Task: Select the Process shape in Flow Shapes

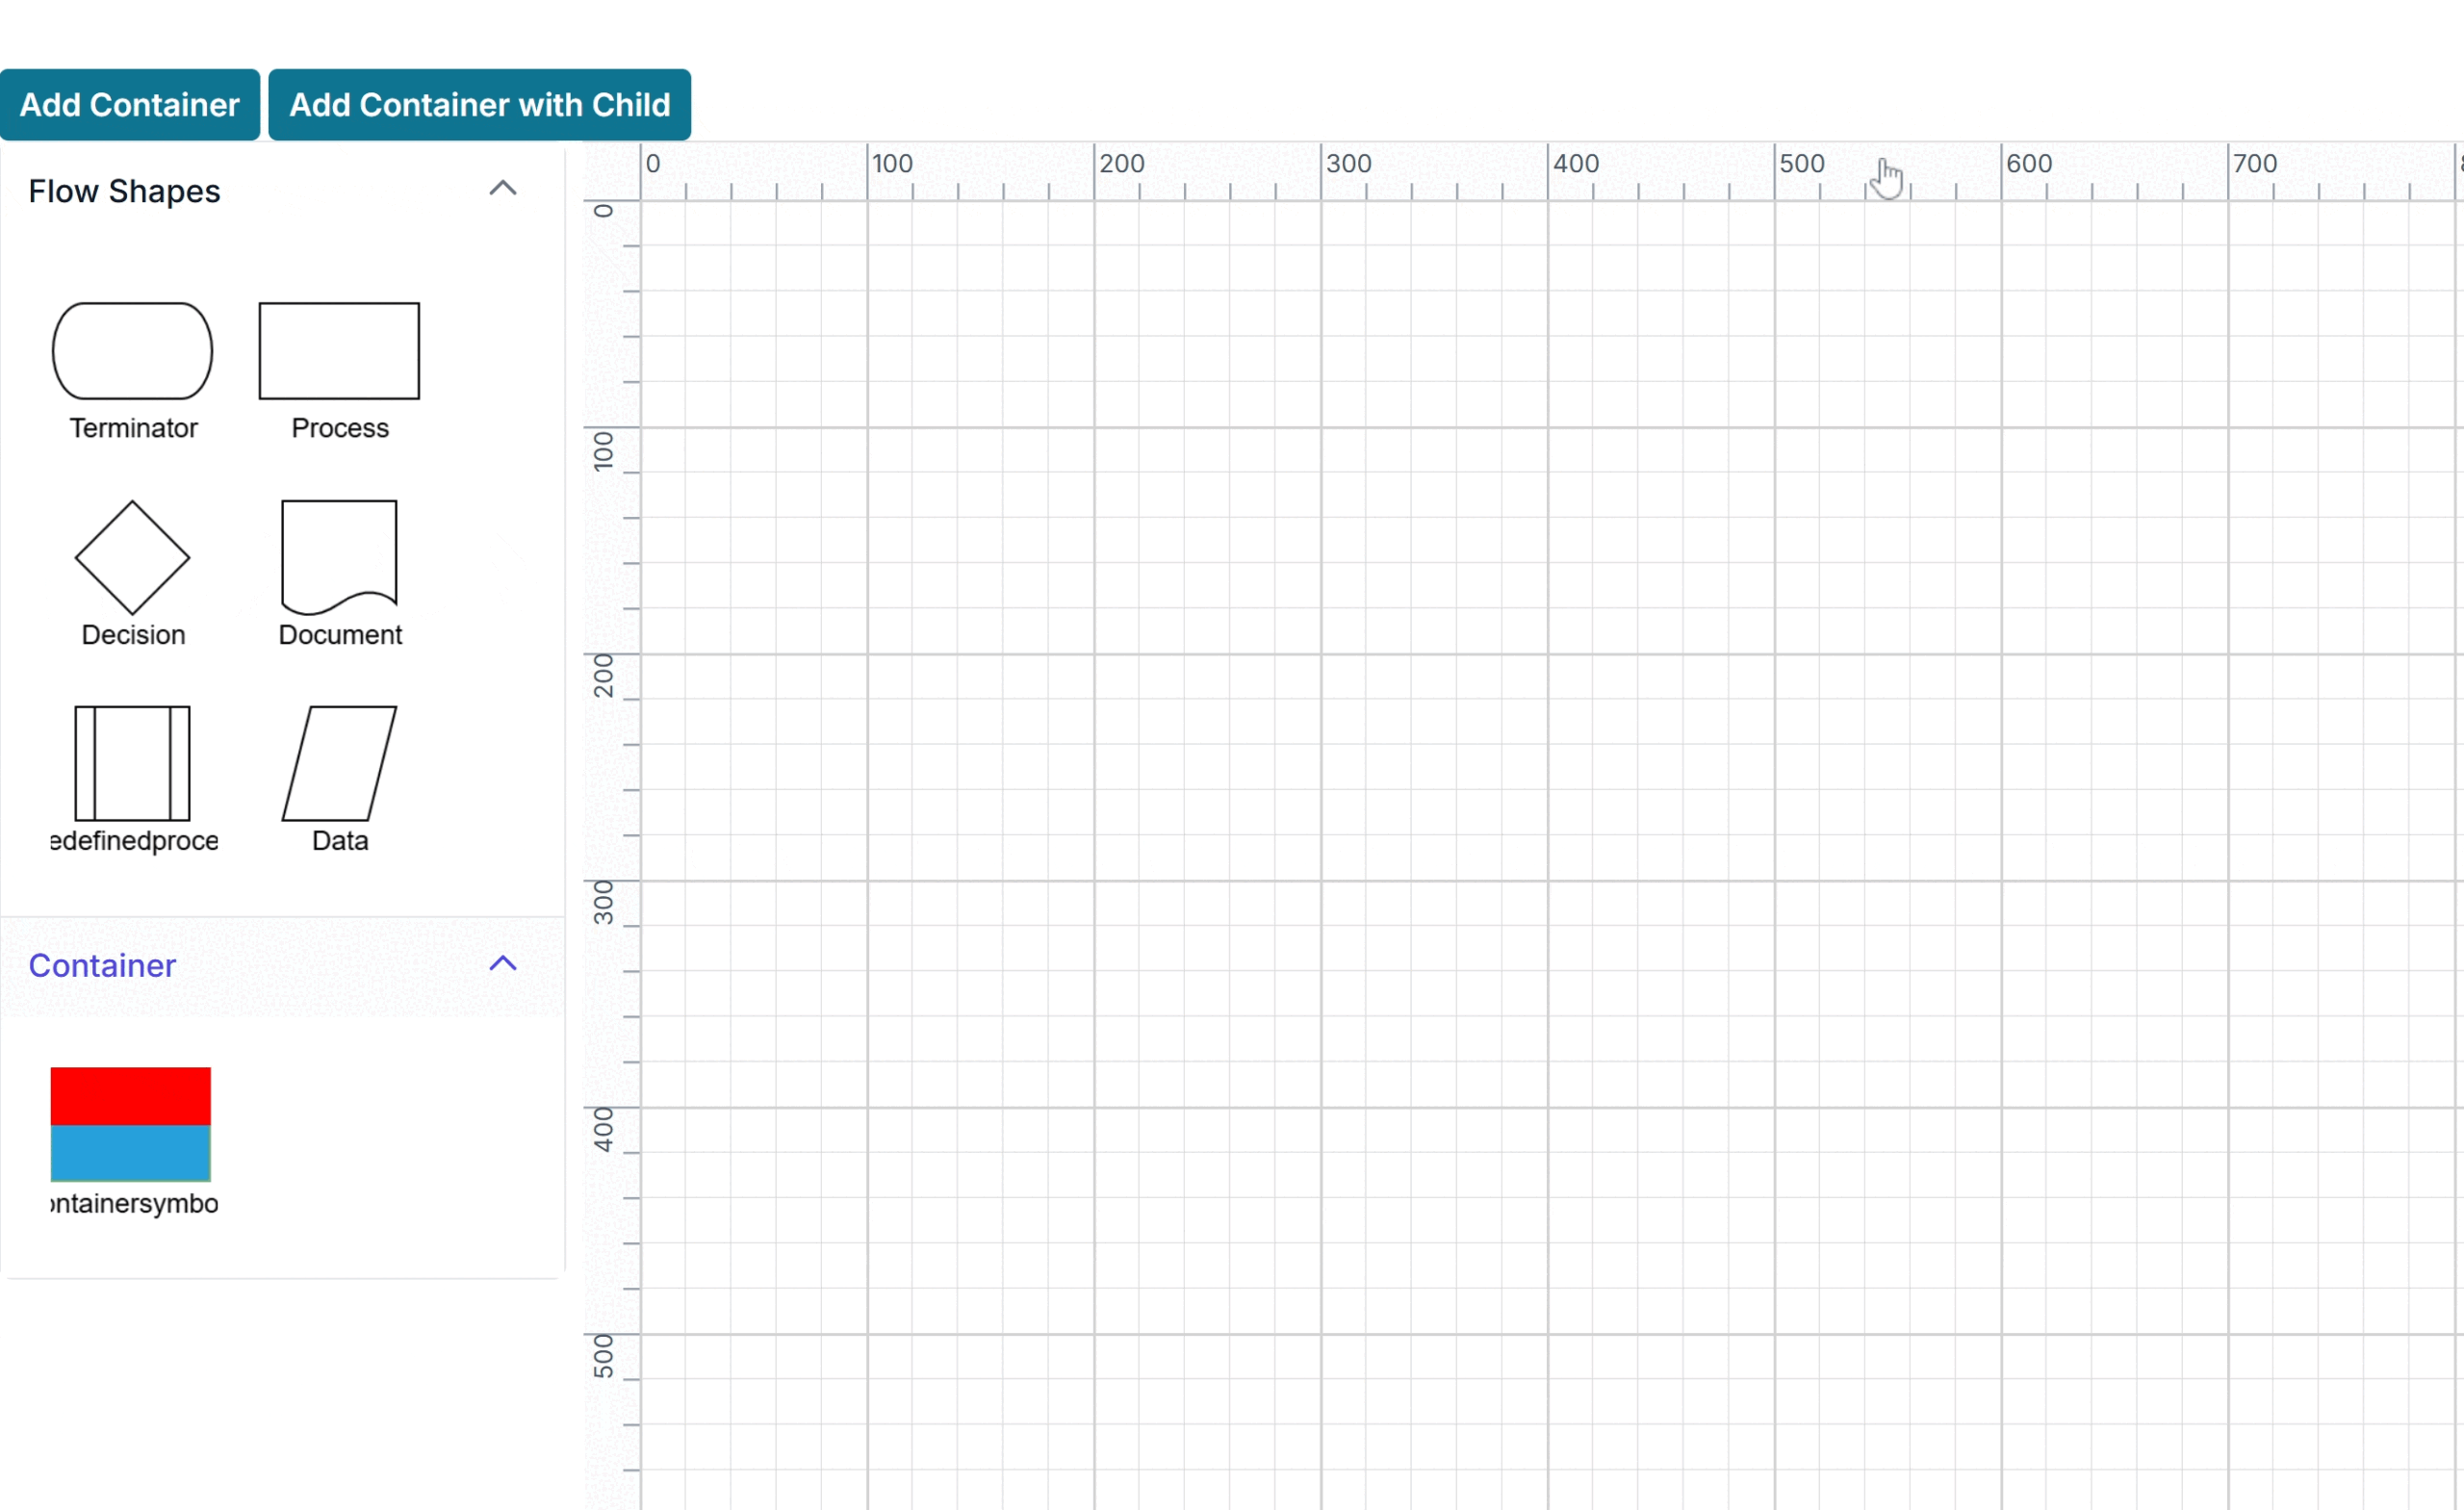Action: (339, 351)
